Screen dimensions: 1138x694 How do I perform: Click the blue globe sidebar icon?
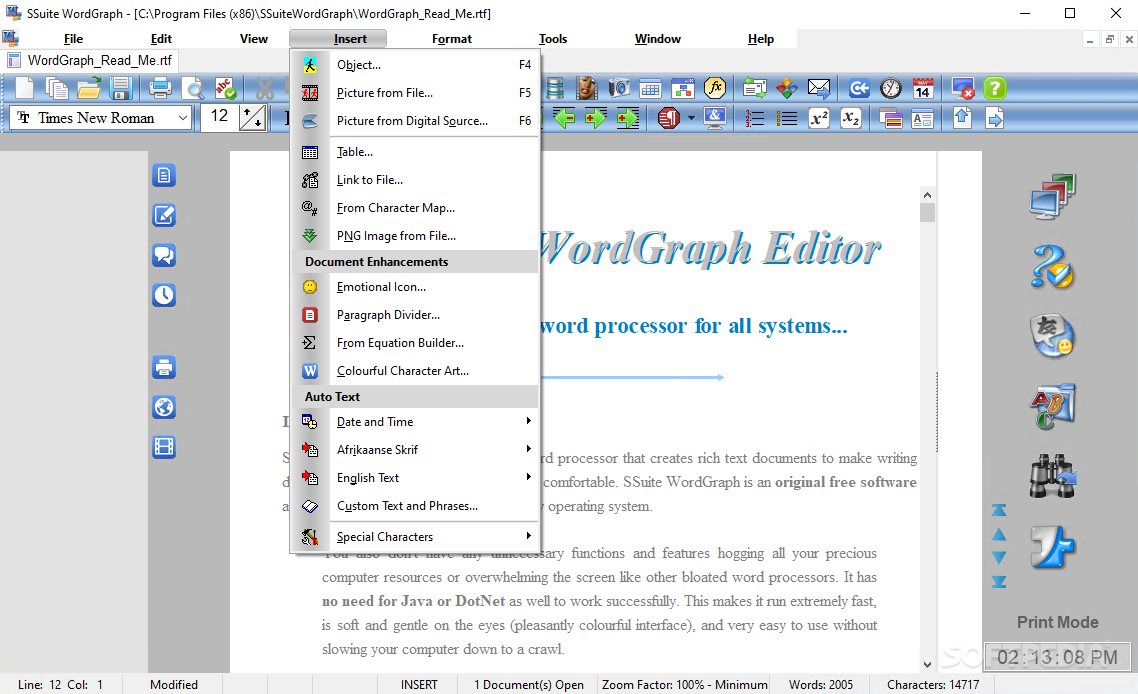tap(164, 407)
